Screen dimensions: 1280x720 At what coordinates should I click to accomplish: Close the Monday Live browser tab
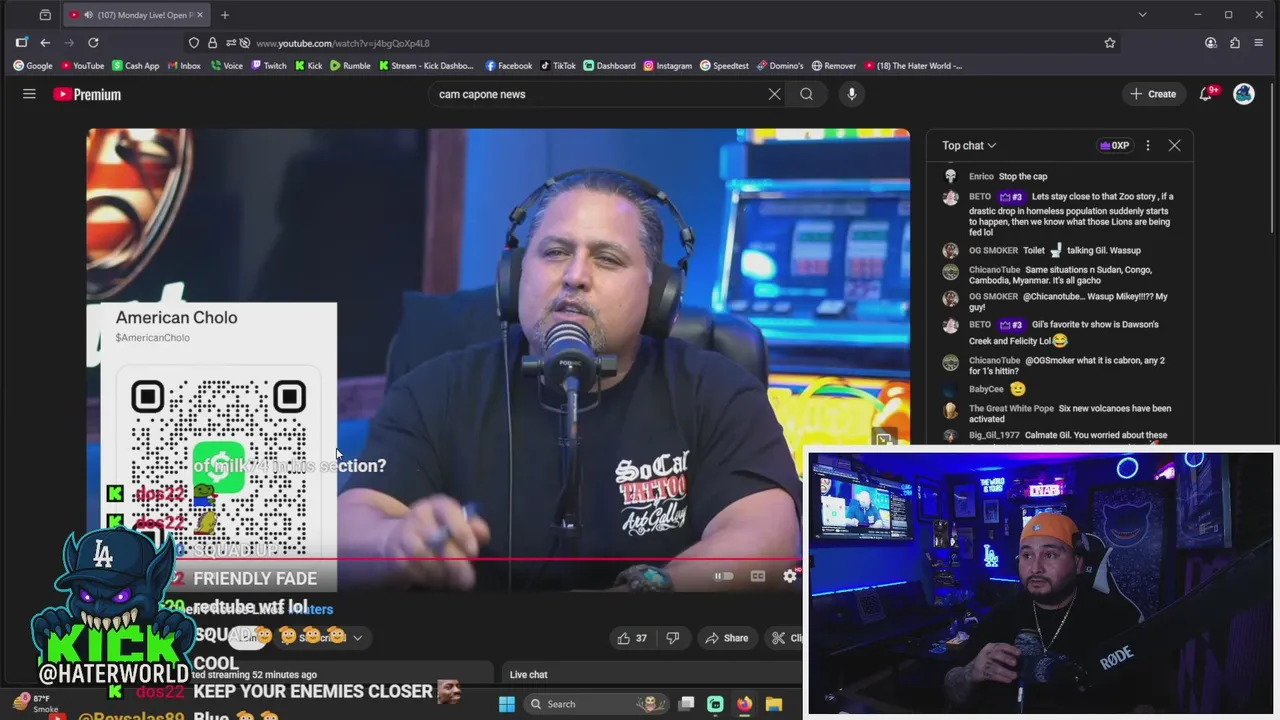200,15
